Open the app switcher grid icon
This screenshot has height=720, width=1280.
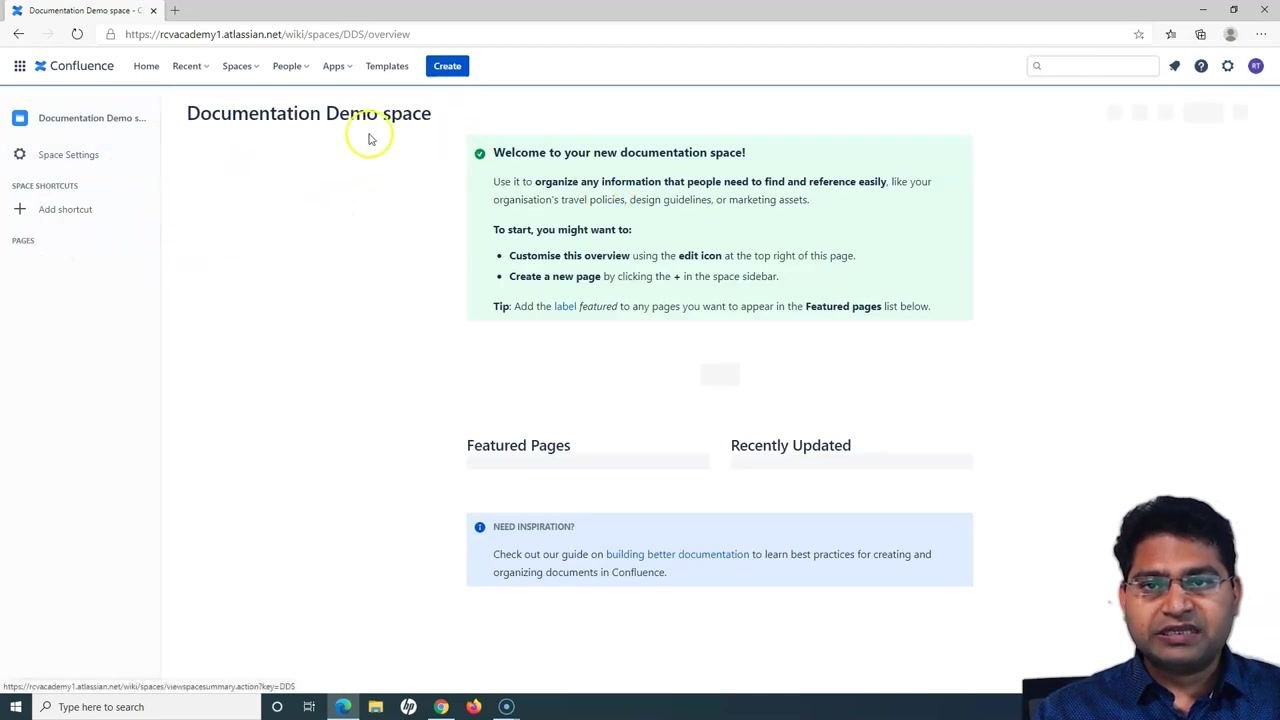pyautogui.click(x=20, y=66)
